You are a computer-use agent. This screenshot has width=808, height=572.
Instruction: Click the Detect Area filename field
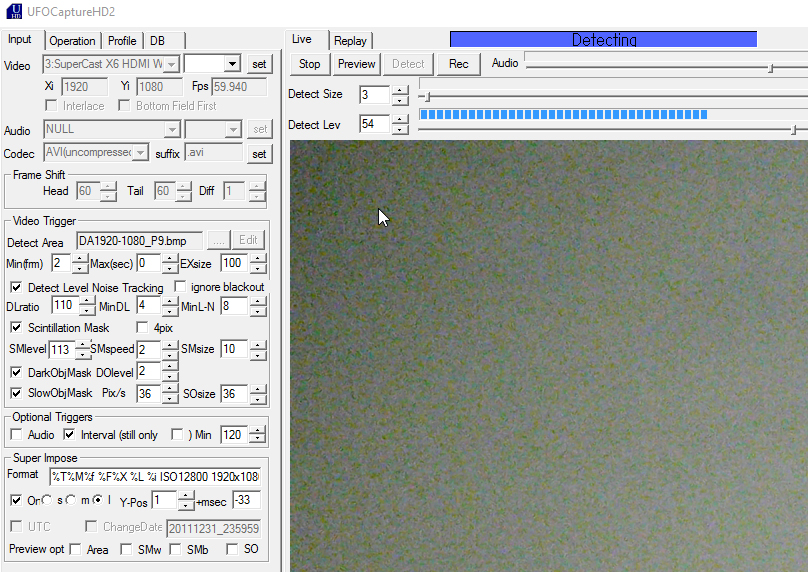coord(140,241)
